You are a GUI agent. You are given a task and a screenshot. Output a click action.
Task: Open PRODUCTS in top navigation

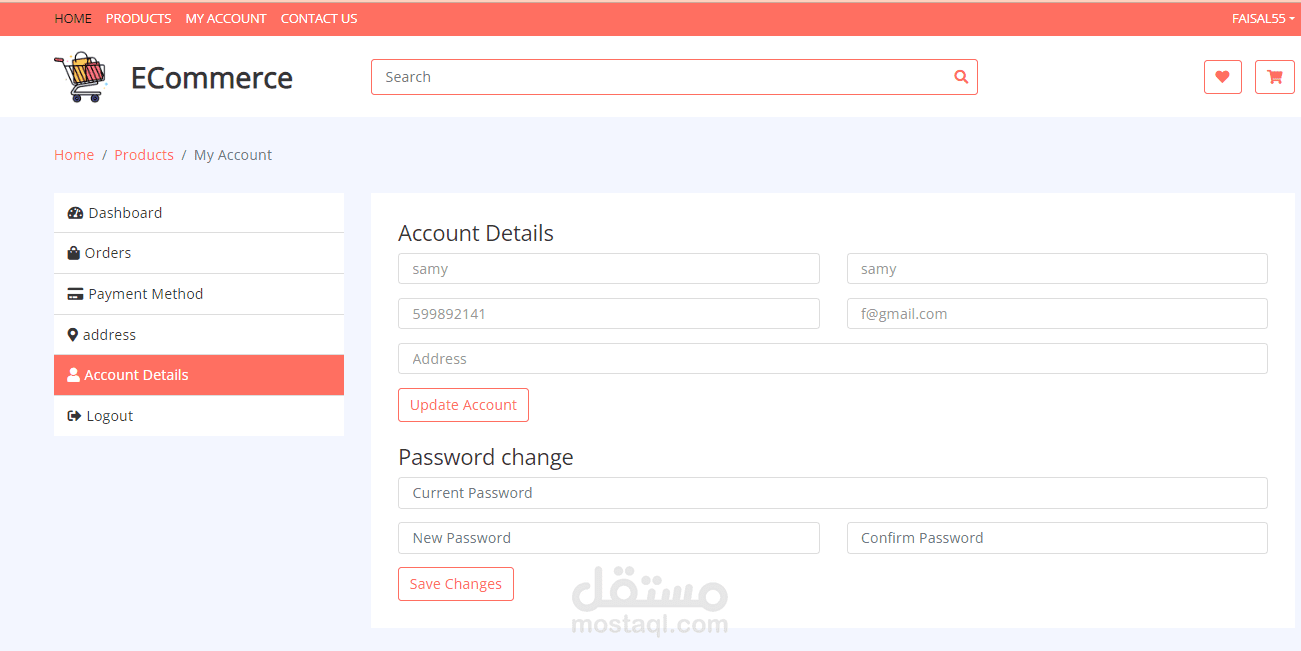pyautogui.click(x=138, y=18)
